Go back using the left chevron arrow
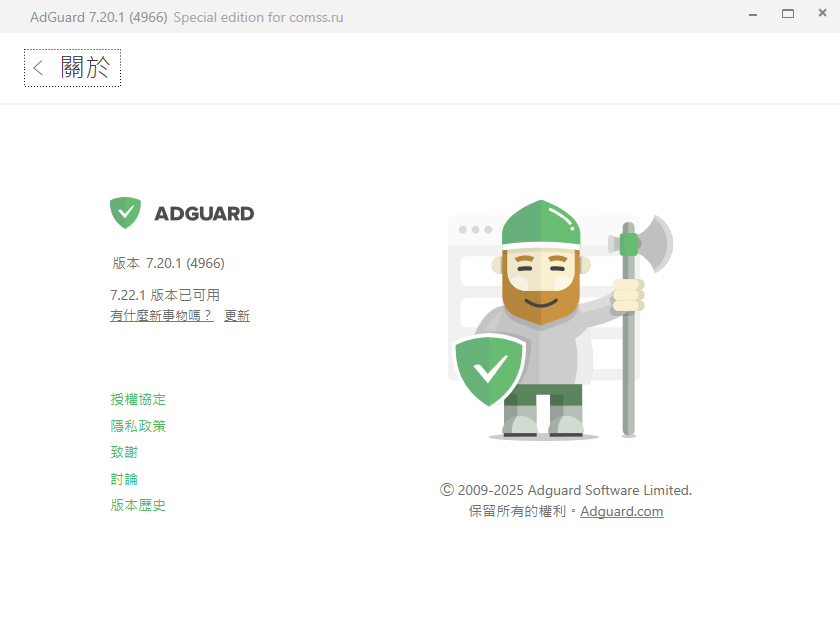The width and height of the screenshot is (840, 640). coord(38,68)
